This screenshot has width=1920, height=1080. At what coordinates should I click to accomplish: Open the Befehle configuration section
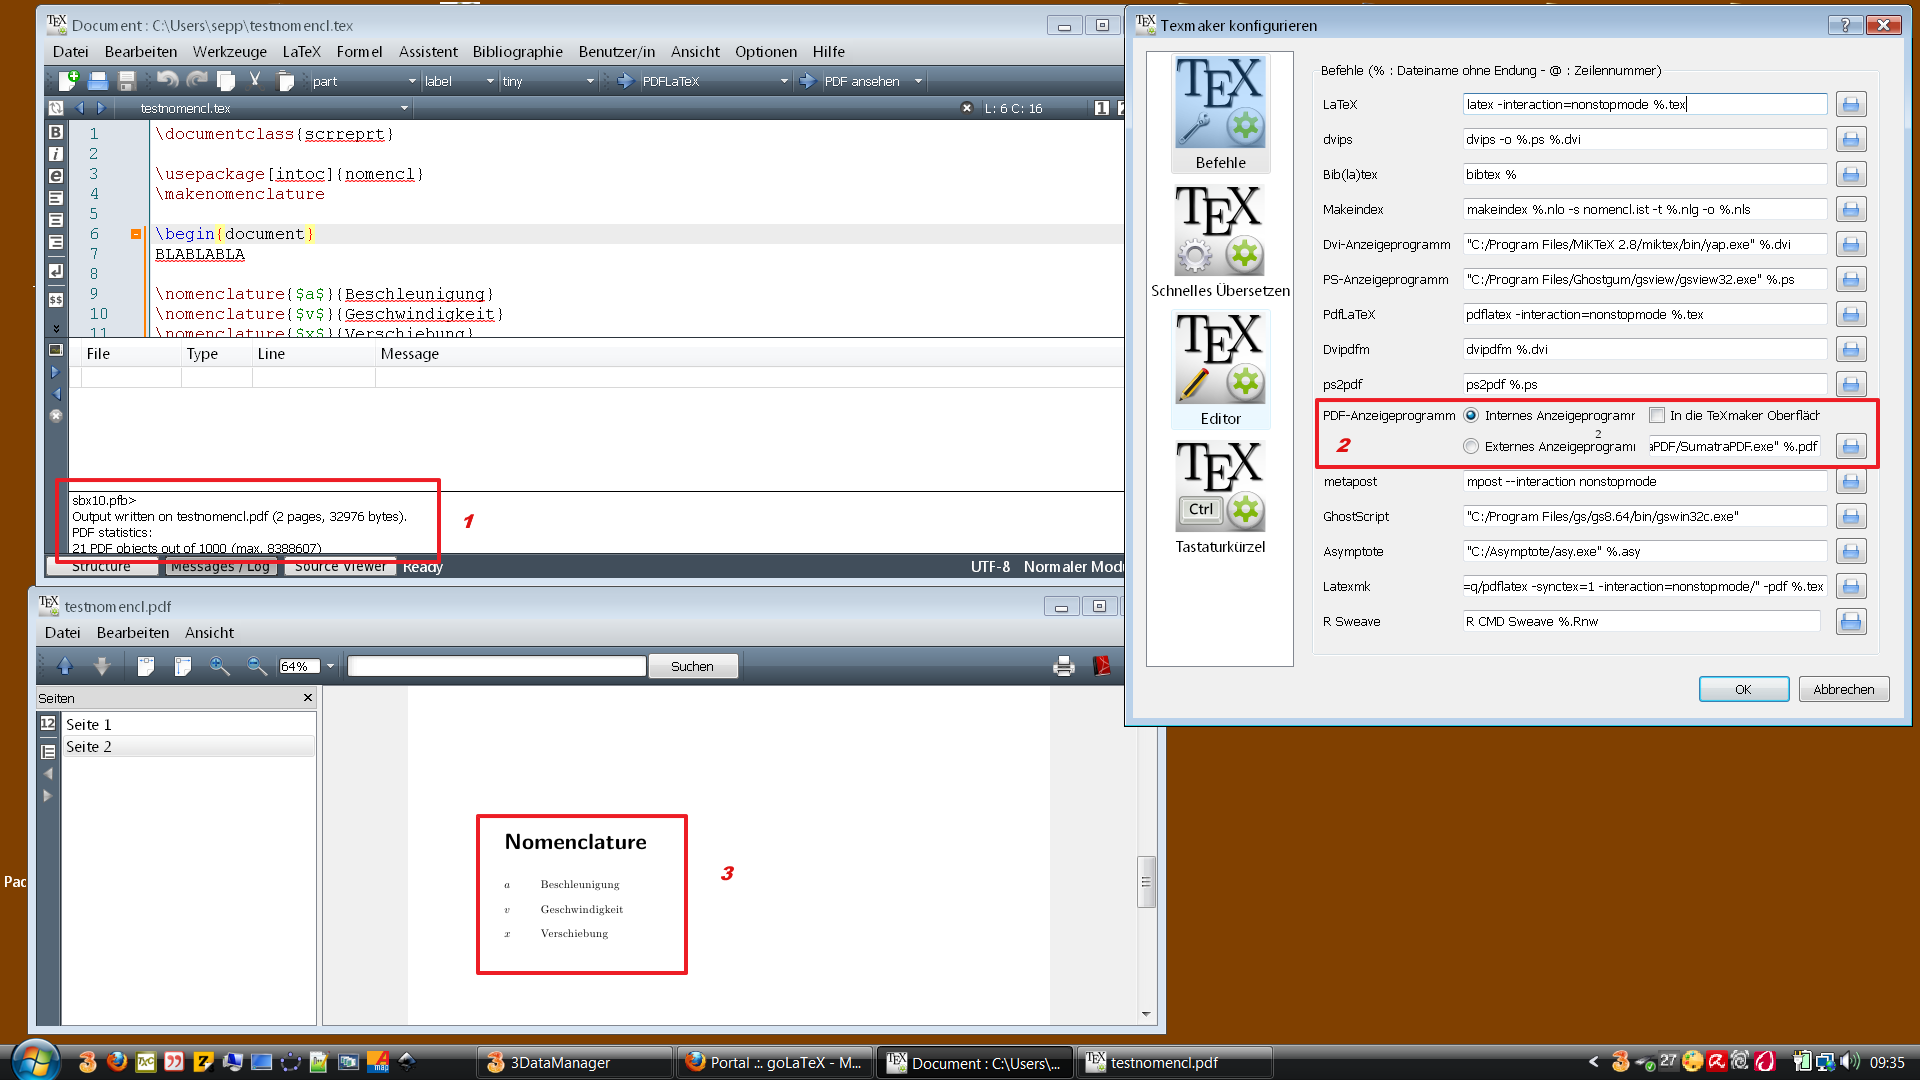(x=1220, y=114)
